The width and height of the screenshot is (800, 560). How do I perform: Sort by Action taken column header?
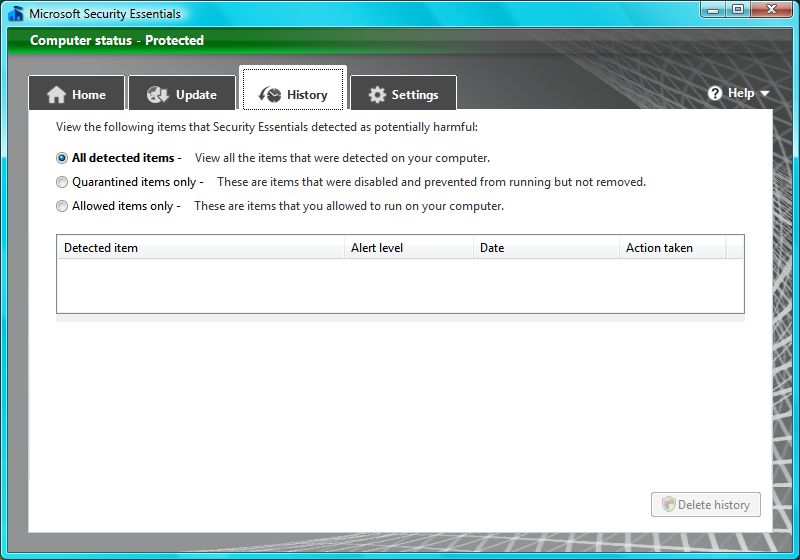672,248
